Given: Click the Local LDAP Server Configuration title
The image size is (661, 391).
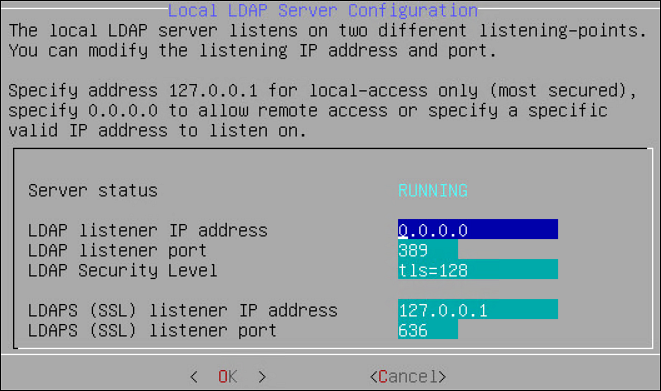Looking at the screenshot, I should 323,11.
